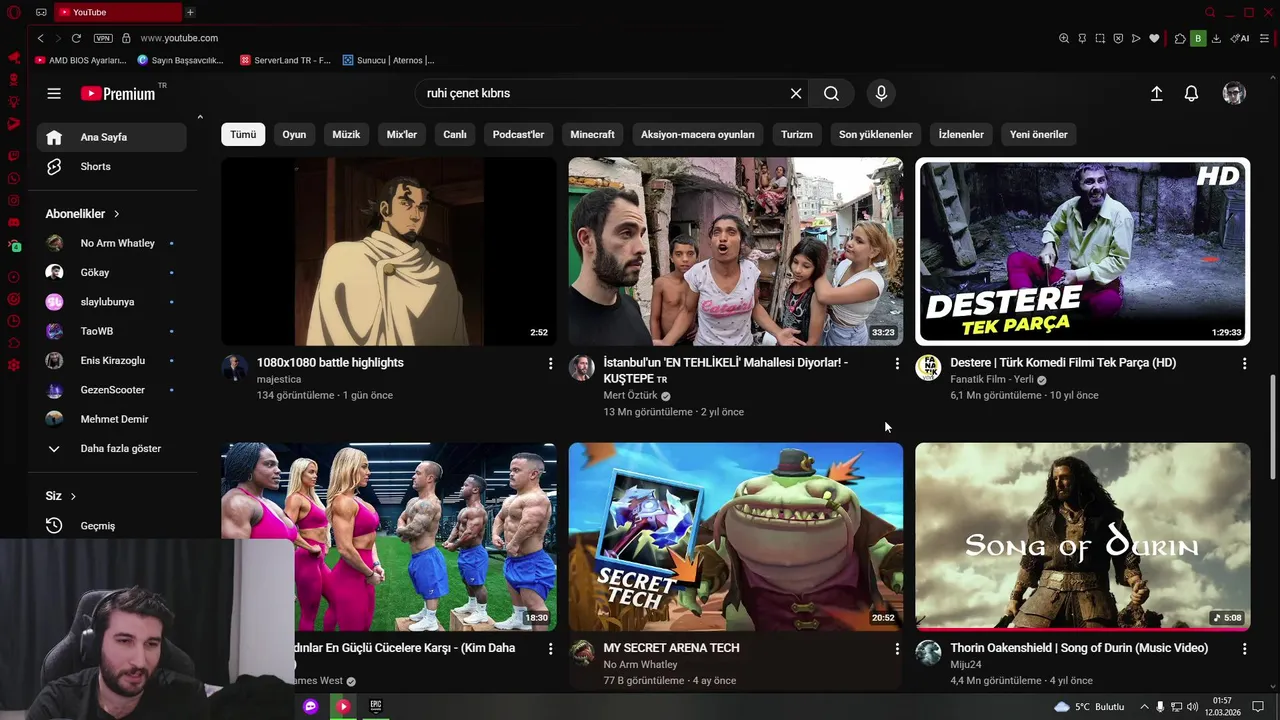This screenshot has width=1280, height=720.
Task: Toggle the ad blocker shield
Action: 1118,38
